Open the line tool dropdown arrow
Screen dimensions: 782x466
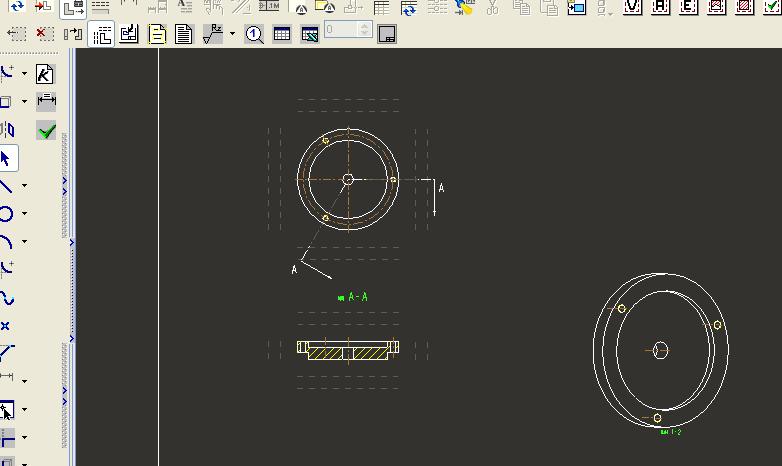click(x=24, y=186)
